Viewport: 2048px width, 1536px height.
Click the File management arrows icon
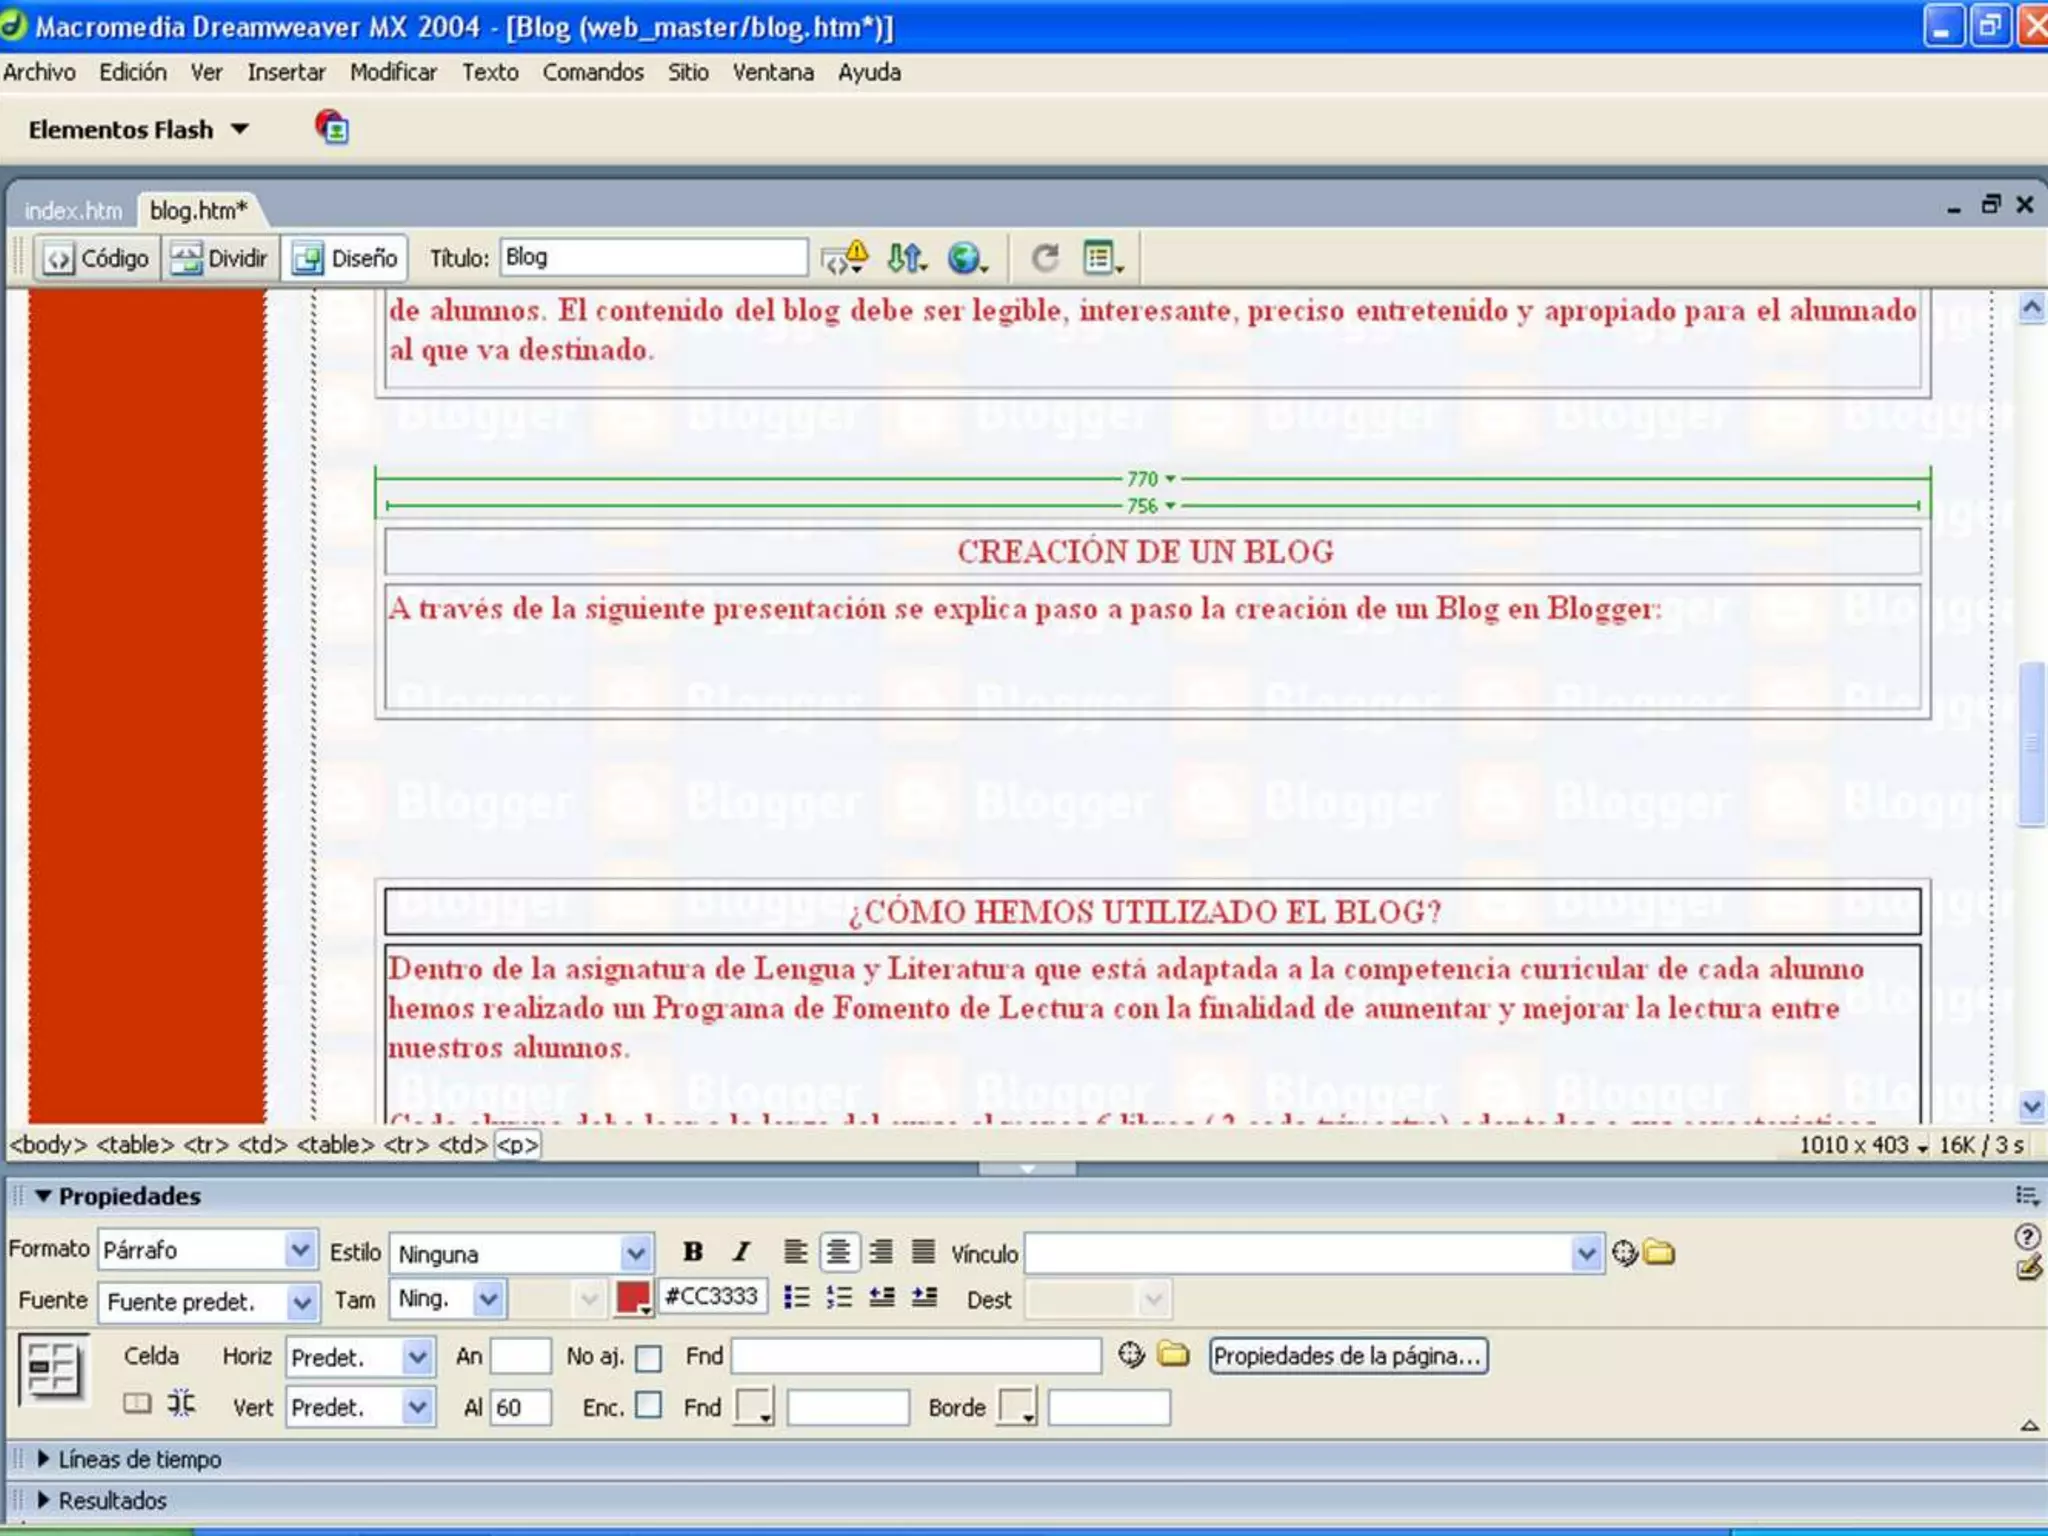(906, 258)
